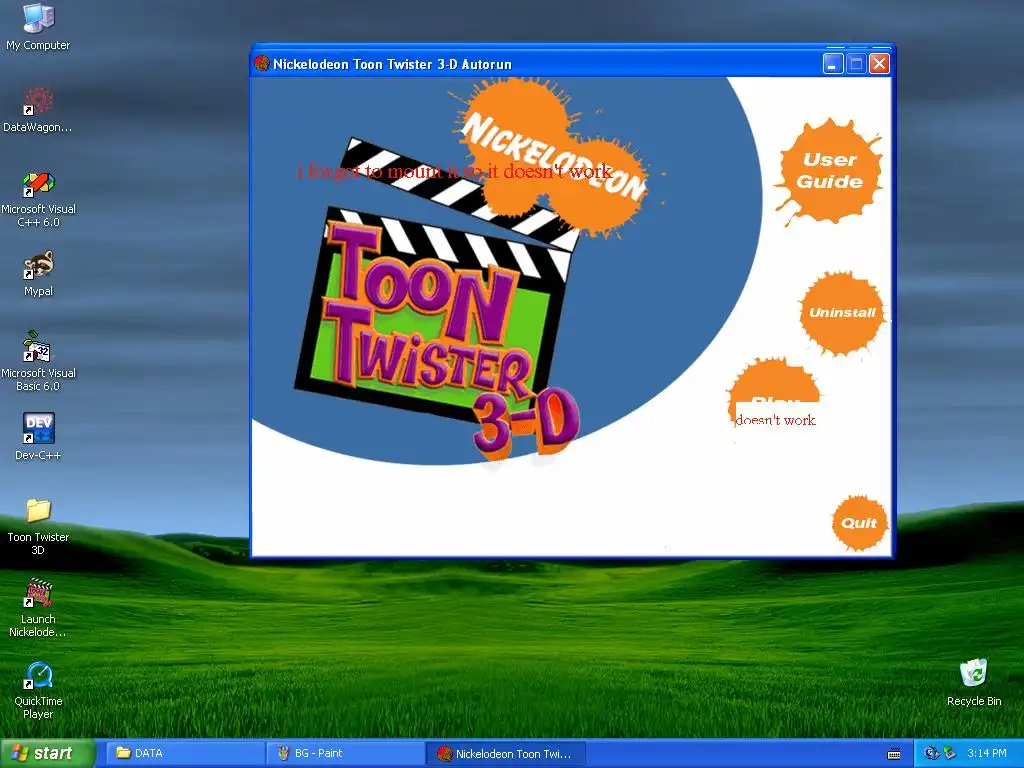Select the Dev-C++ desktop icon

click(38, 436)
